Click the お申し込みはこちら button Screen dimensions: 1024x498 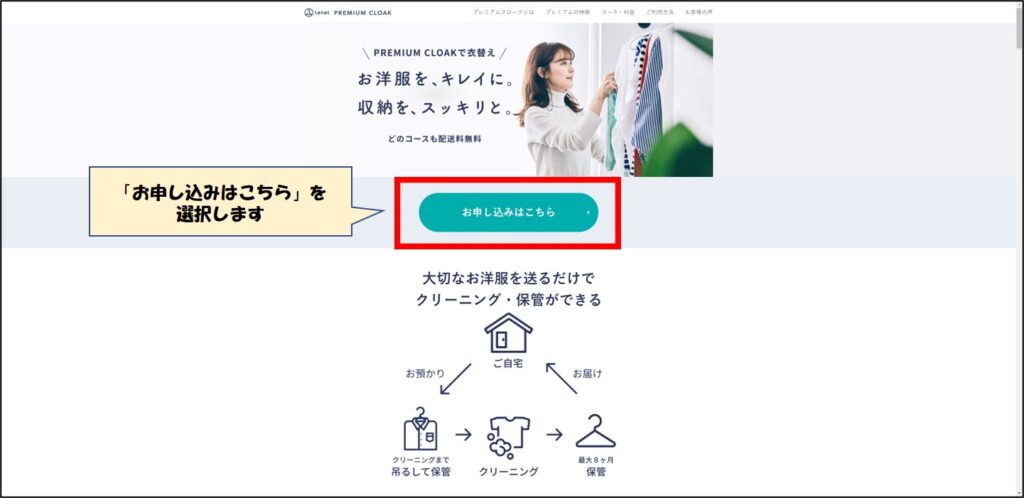[508, 212]
